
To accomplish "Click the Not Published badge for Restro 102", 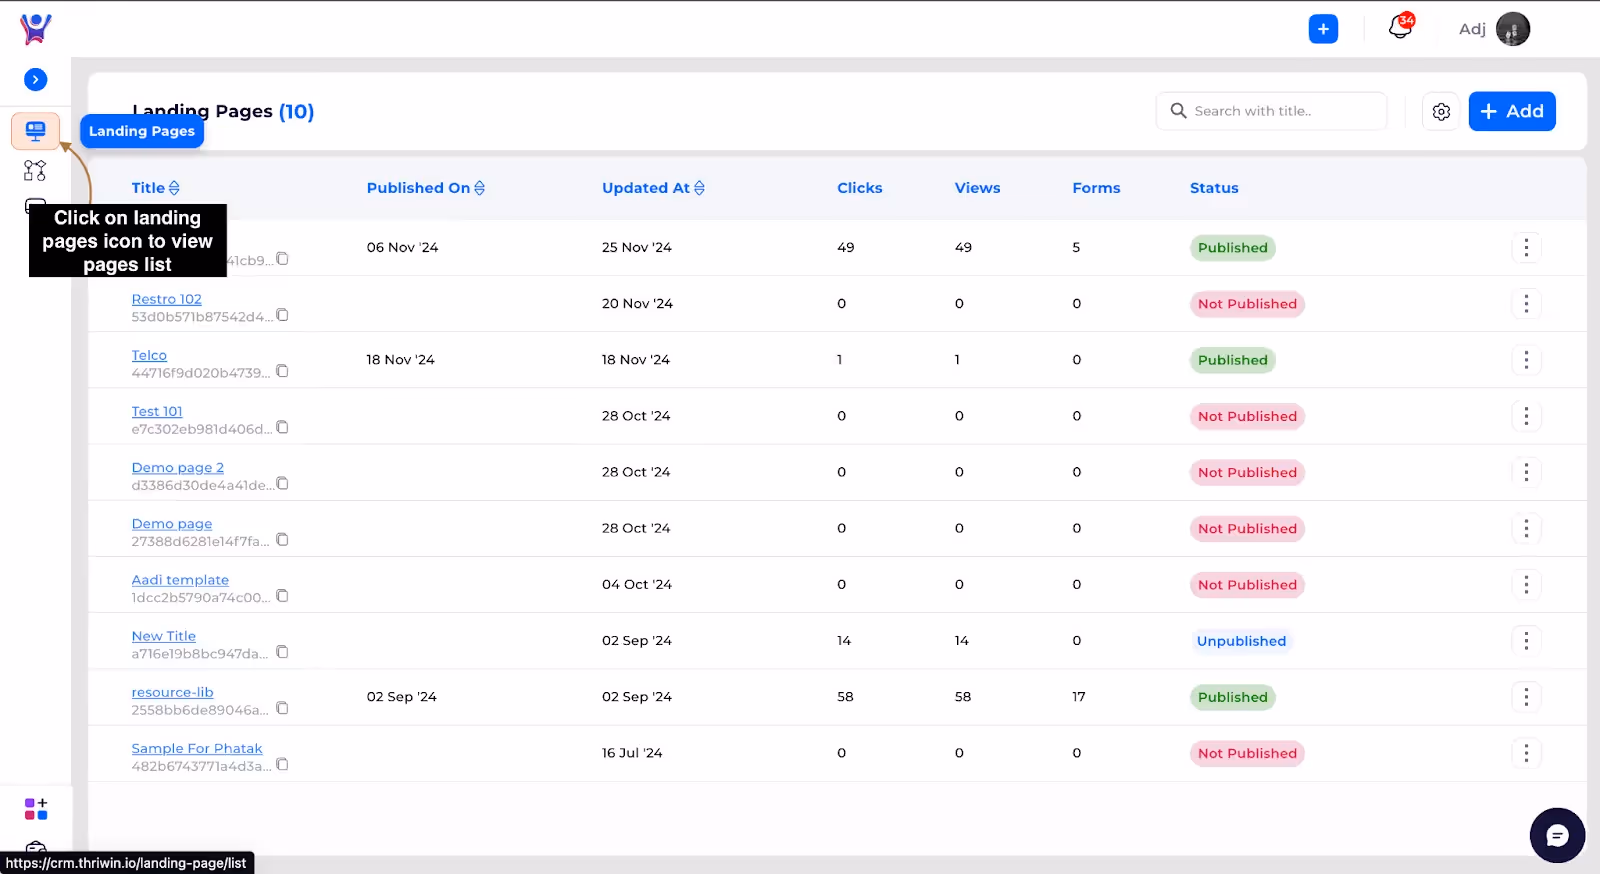I will (1247, 304).
